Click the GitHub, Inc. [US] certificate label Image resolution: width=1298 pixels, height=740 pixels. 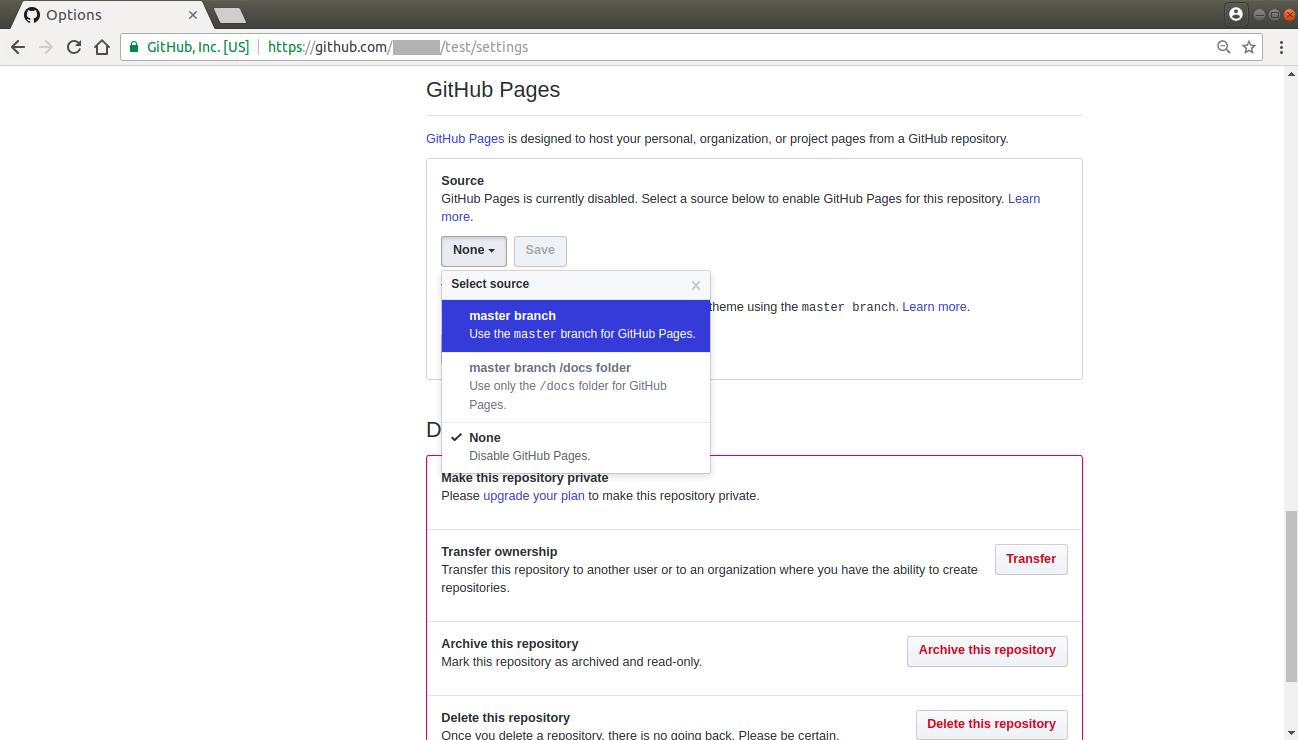[198, 47]
